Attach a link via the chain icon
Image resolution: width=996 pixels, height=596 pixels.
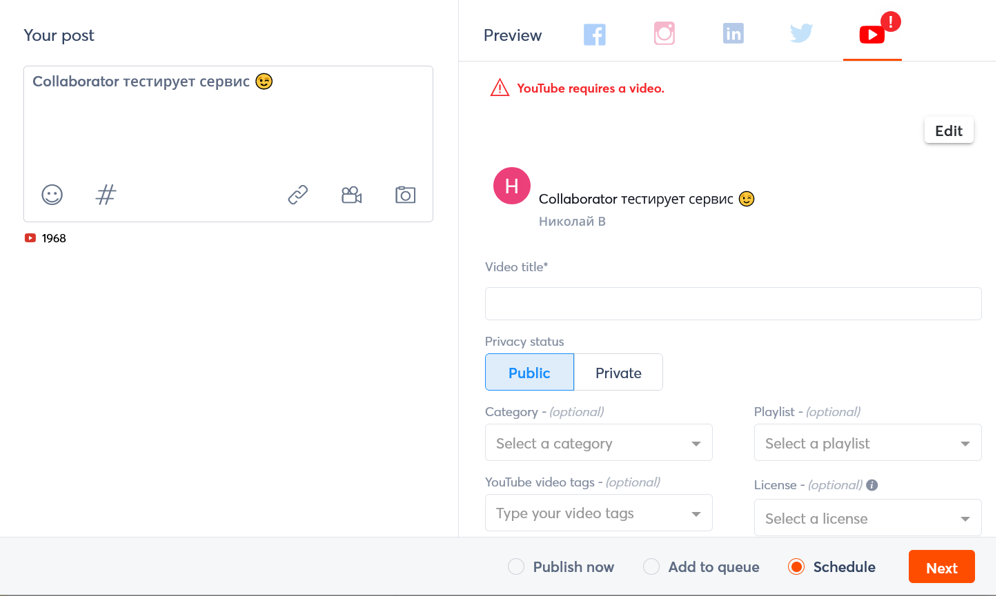(x=297, y=195)
